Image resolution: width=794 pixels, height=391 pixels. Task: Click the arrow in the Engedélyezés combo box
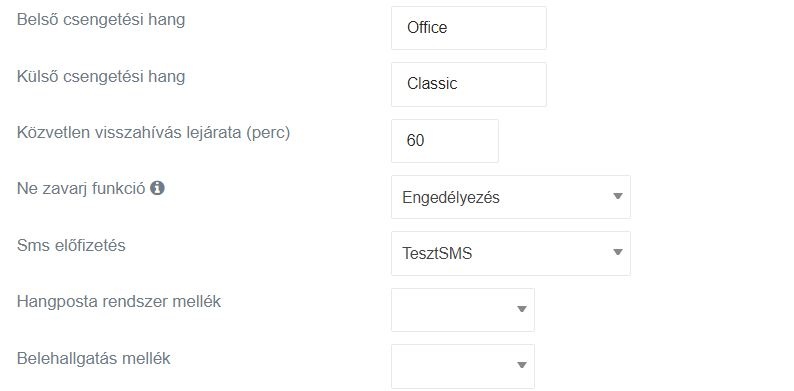(617, 197)
